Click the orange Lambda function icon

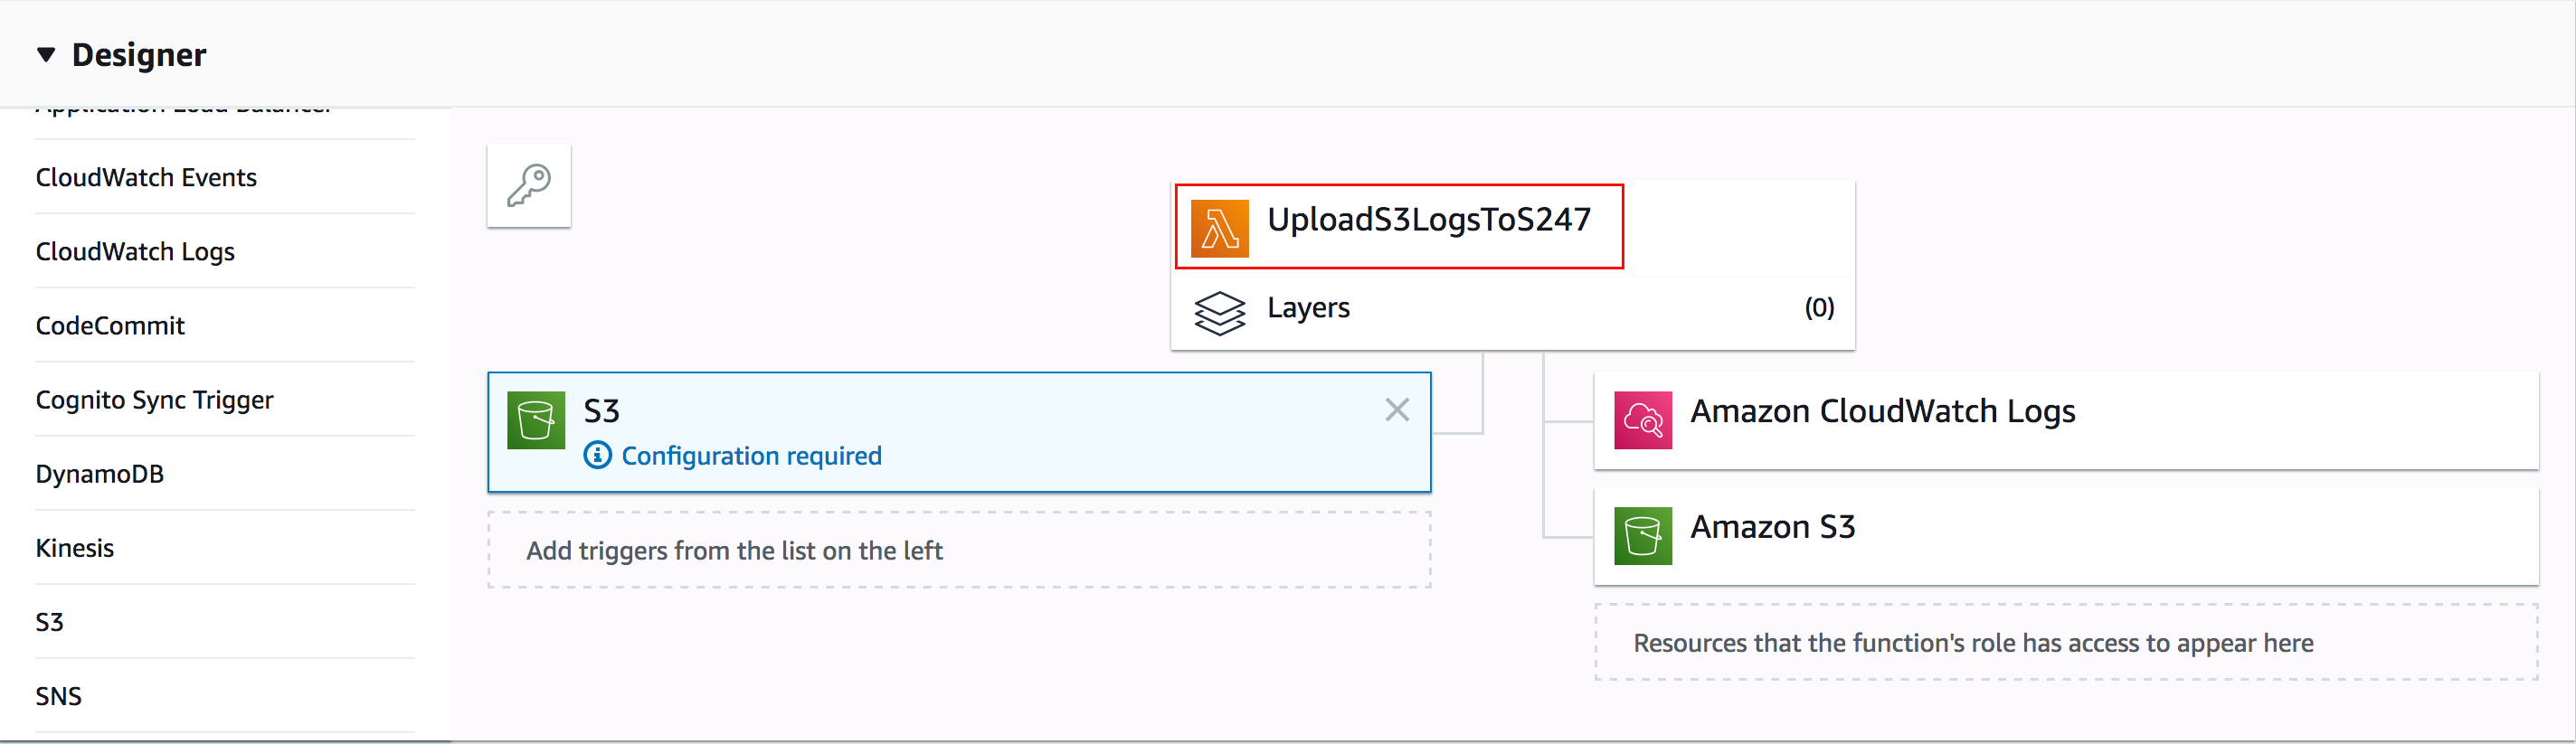pyautogui.click(x=1219, y=229)
